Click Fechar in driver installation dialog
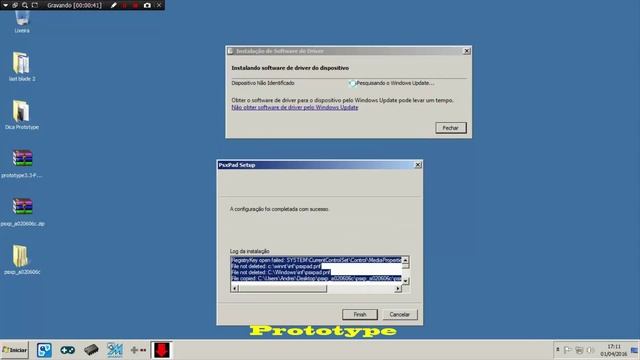This screenshot has height=360, width=640. tap(451, 128)
